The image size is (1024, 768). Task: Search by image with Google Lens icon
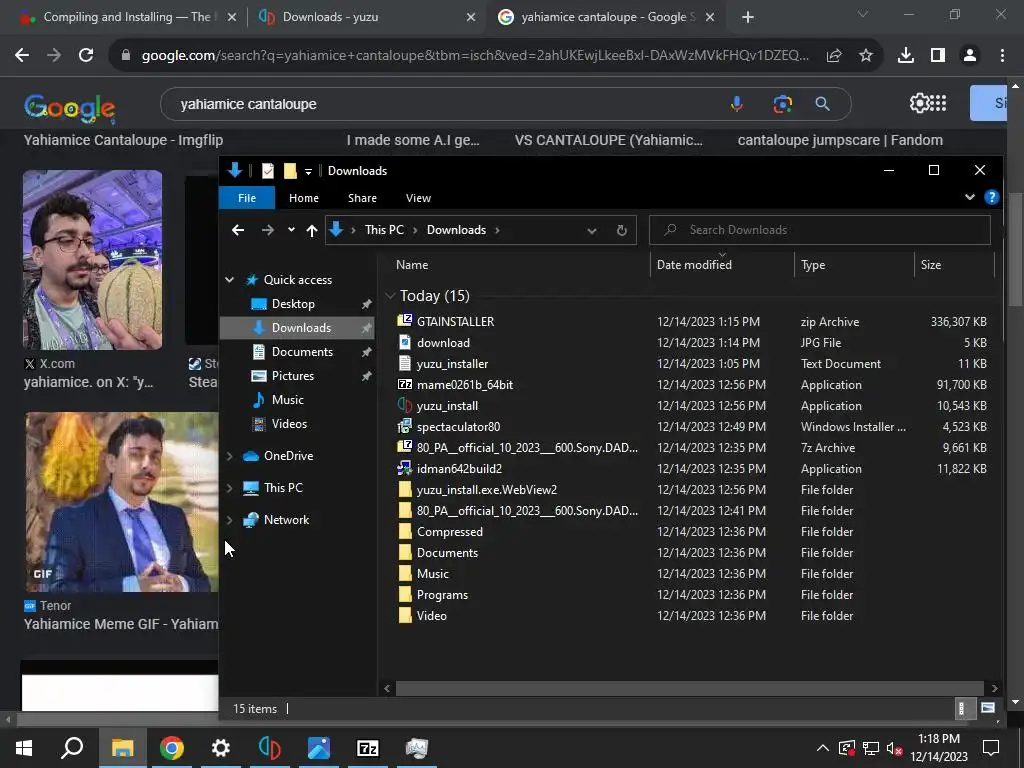[x=782, y=104]
